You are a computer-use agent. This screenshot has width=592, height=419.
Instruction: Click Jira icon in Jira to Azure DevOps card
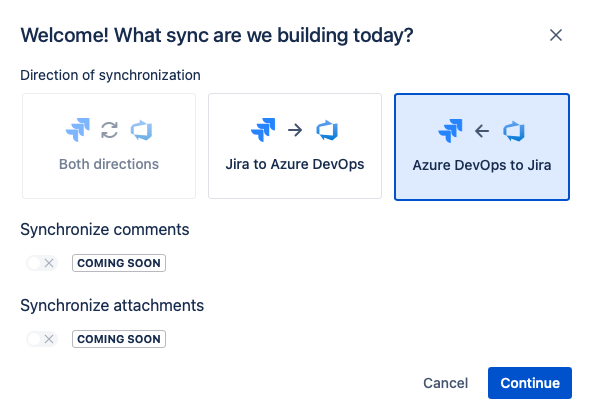(x=263, y=130)
